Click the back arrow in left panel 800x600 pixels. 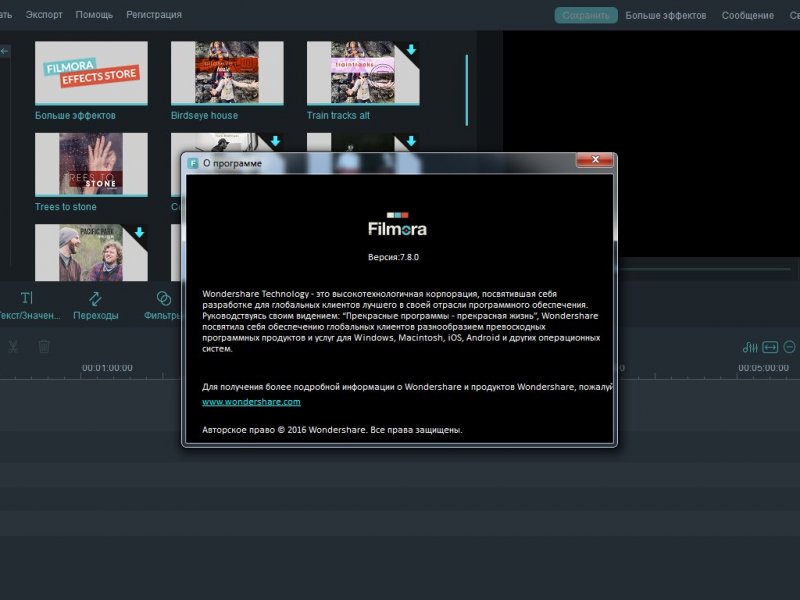click(5, 50)
